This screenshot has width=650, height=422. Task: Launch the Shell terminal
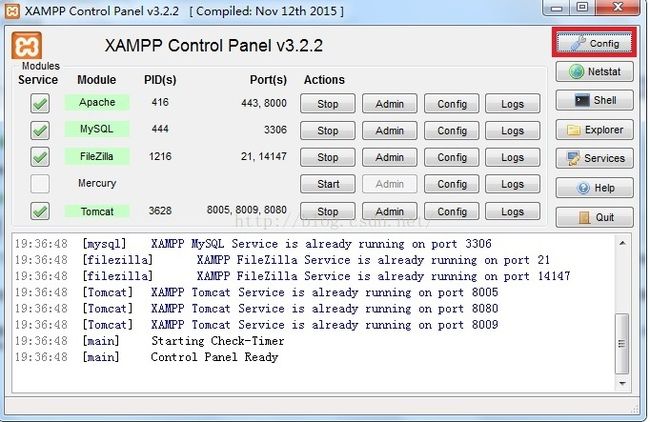tap(594, 100)
